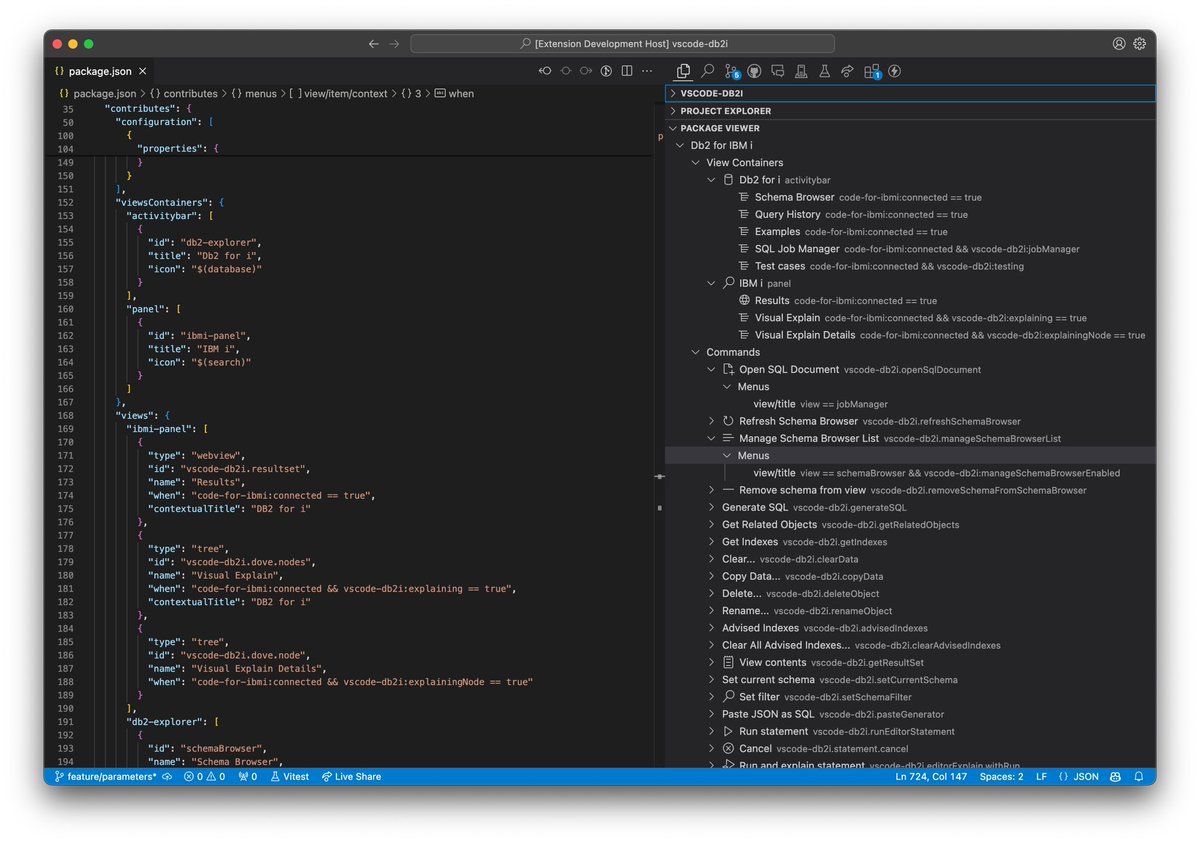Select view == jobManager menu entry

click(910, 404)
